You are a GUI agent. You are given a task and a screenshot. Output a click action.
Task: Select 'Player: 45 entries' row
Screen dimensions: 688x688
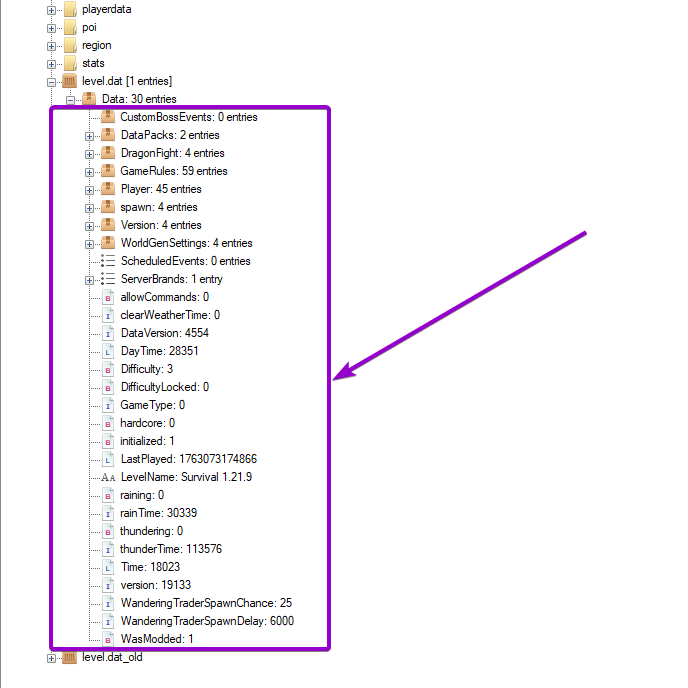point(161,189)
